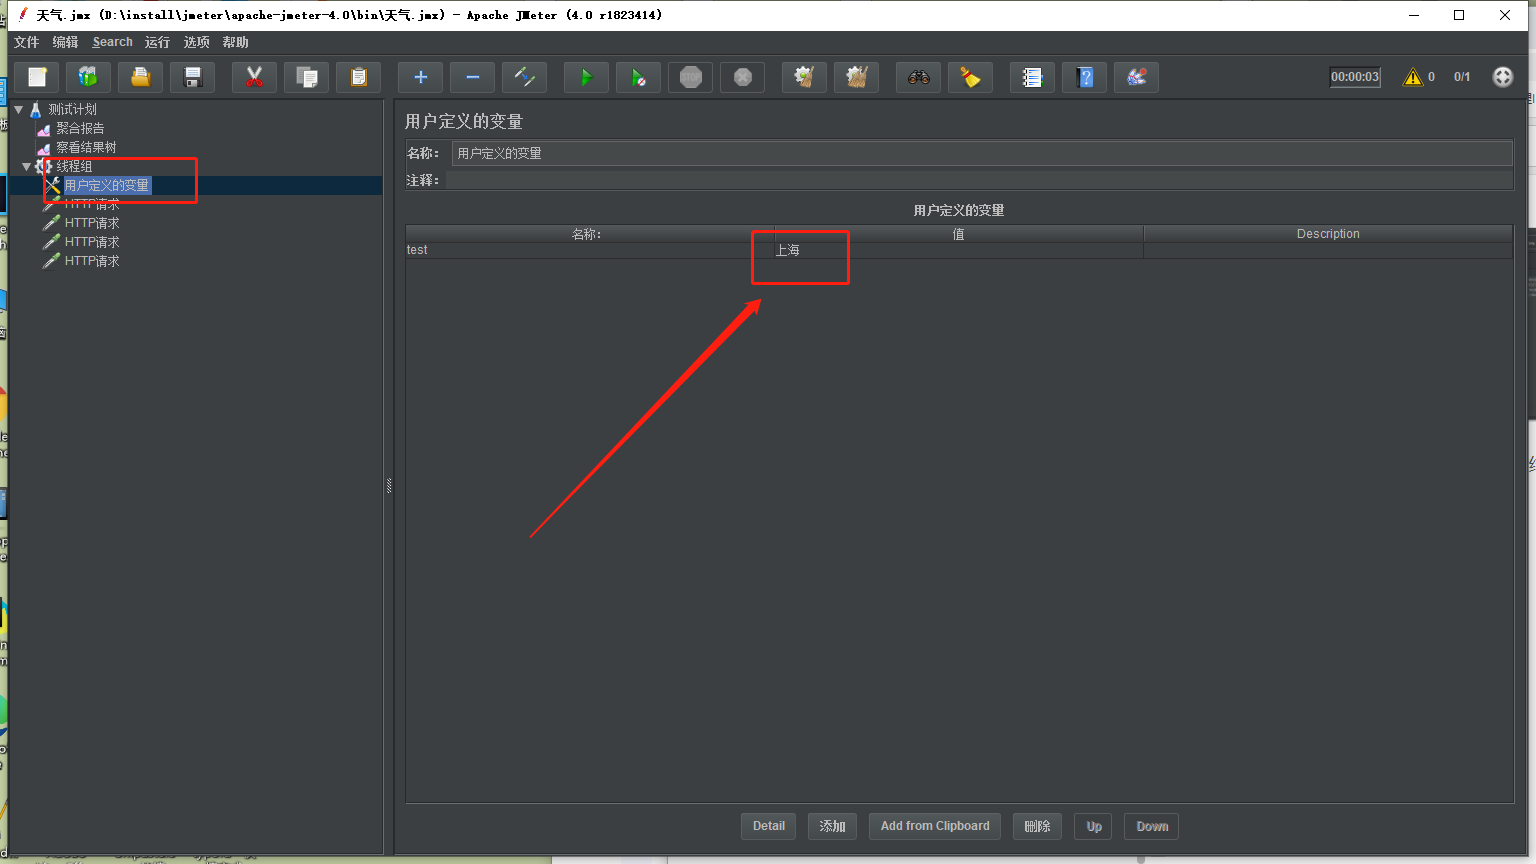Select 线程组 in the tree
The height and width of the screenshot is (864, 1536).
74,167
